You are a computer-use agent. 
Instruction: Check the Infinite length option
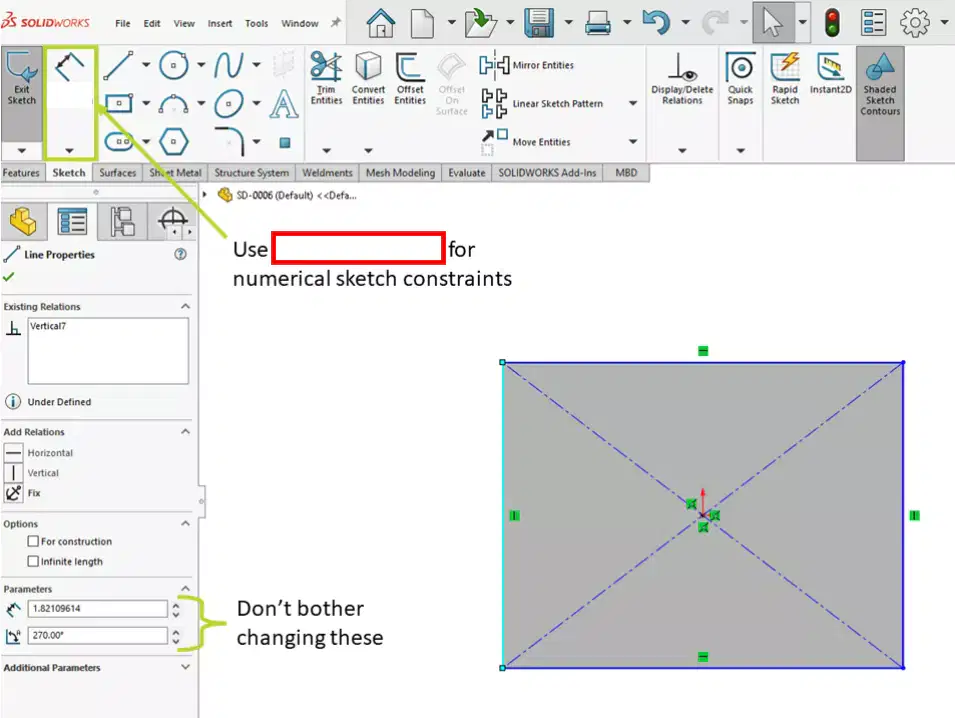point(33,561)
